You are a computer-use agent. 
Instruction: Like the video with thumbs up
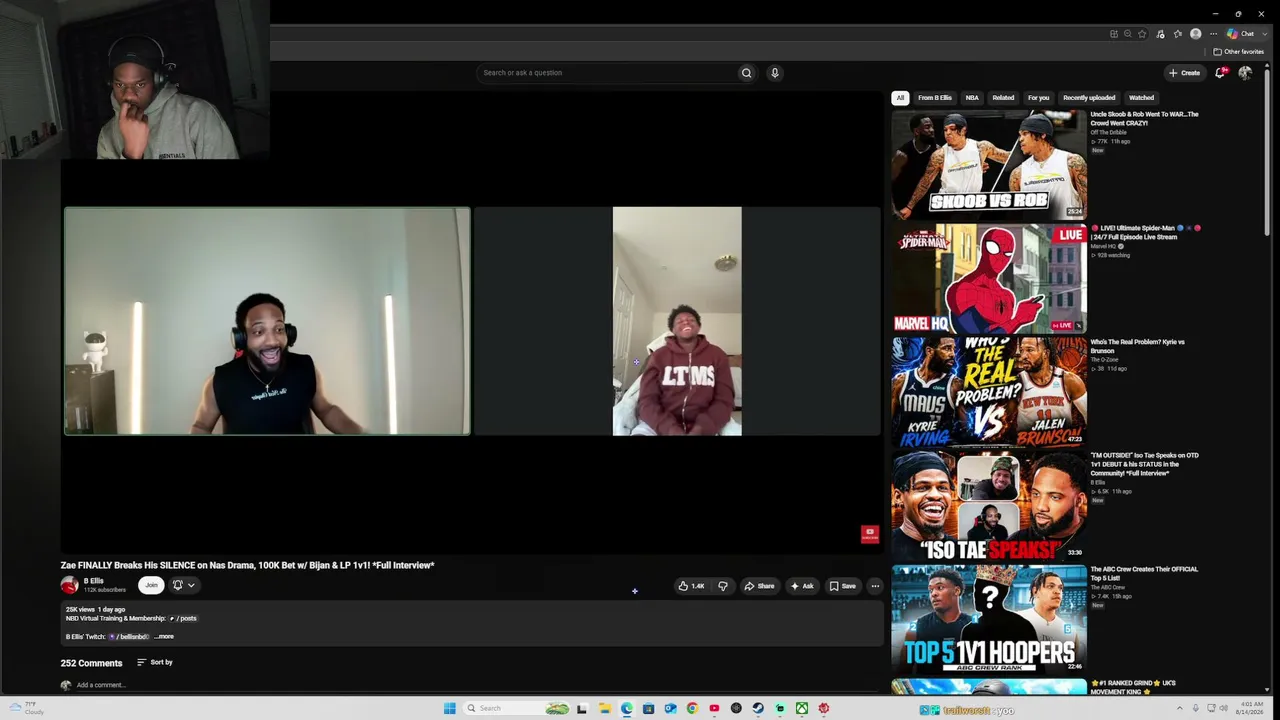691,586
